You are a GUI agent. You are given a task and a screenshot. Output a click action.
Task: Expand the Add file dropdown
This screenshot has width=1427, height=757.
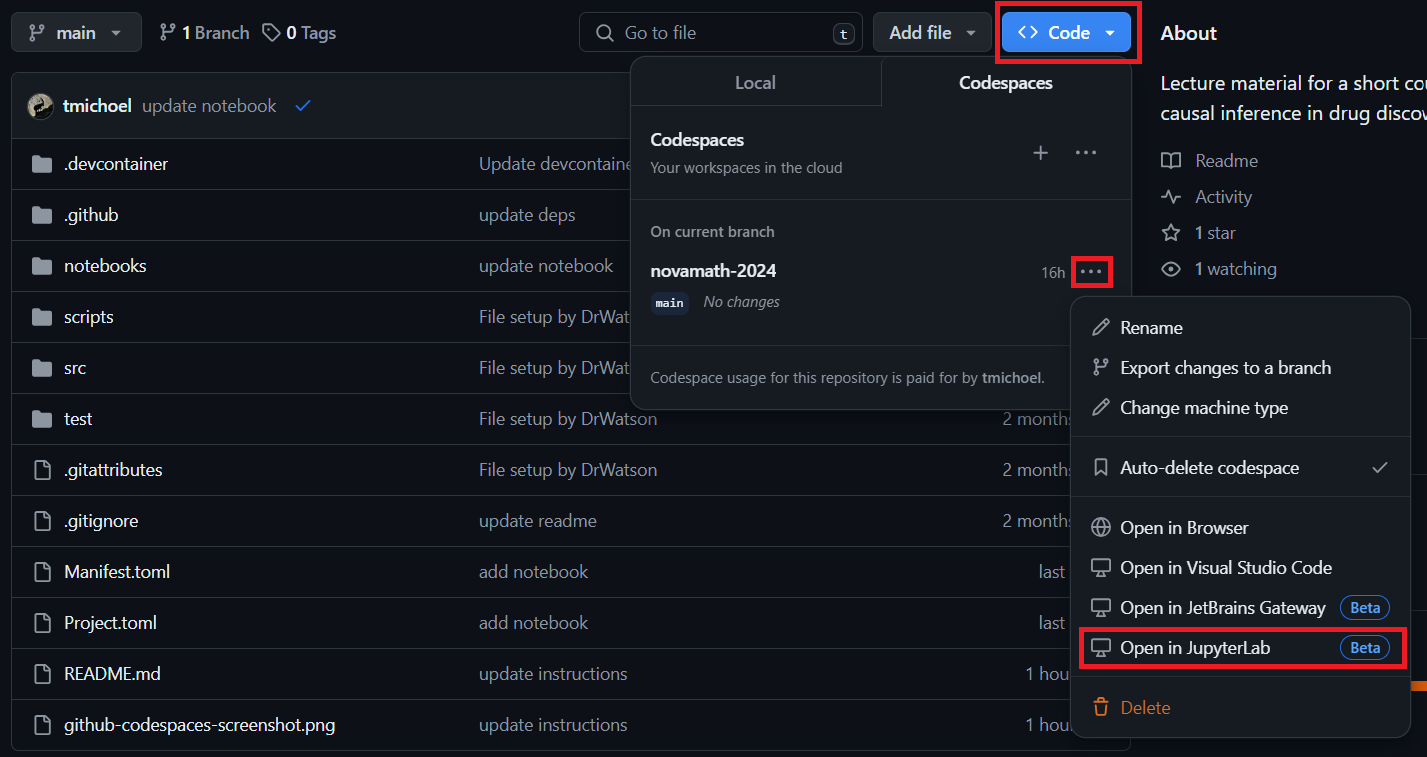pyautogui.click(x=932, y=33)
